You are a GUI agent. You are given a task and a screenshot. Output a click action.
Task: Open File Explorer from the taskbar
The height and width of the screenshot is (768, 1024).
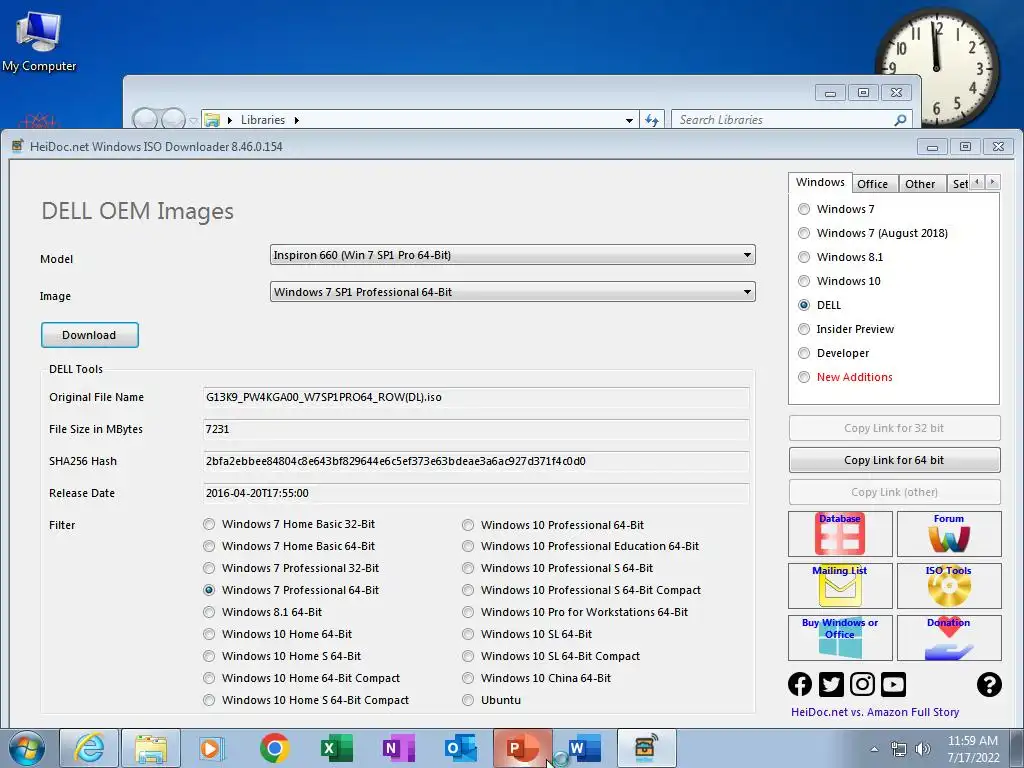coord(151,748)
